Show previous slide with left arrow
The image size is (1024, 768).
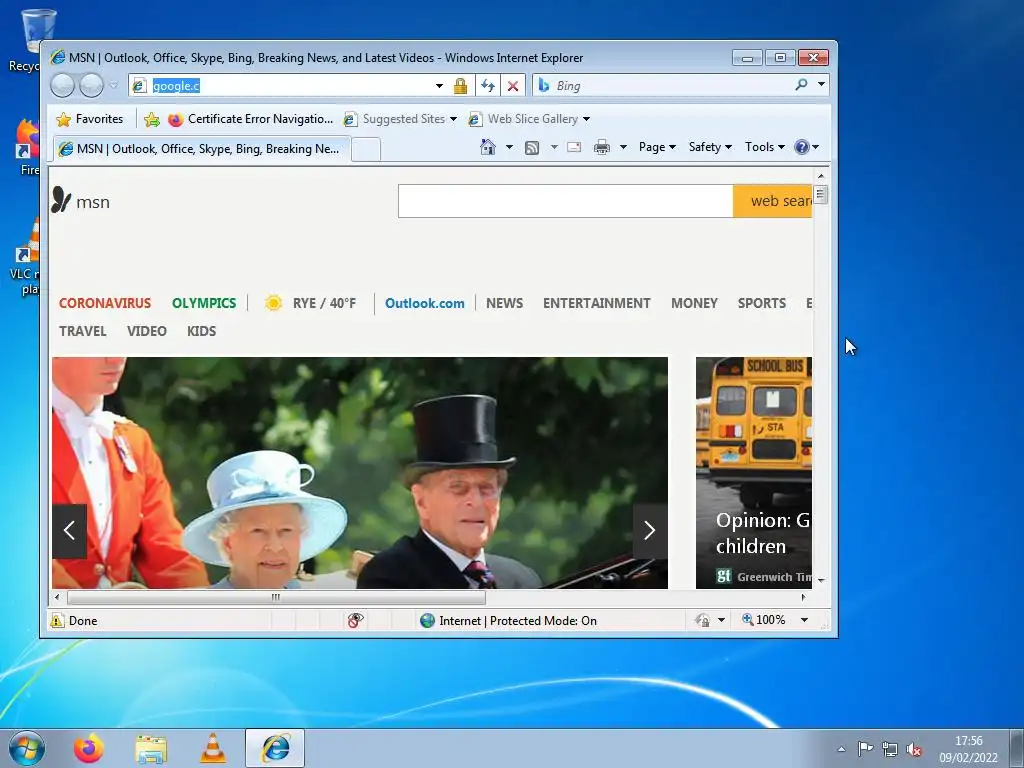click(69, 531)
